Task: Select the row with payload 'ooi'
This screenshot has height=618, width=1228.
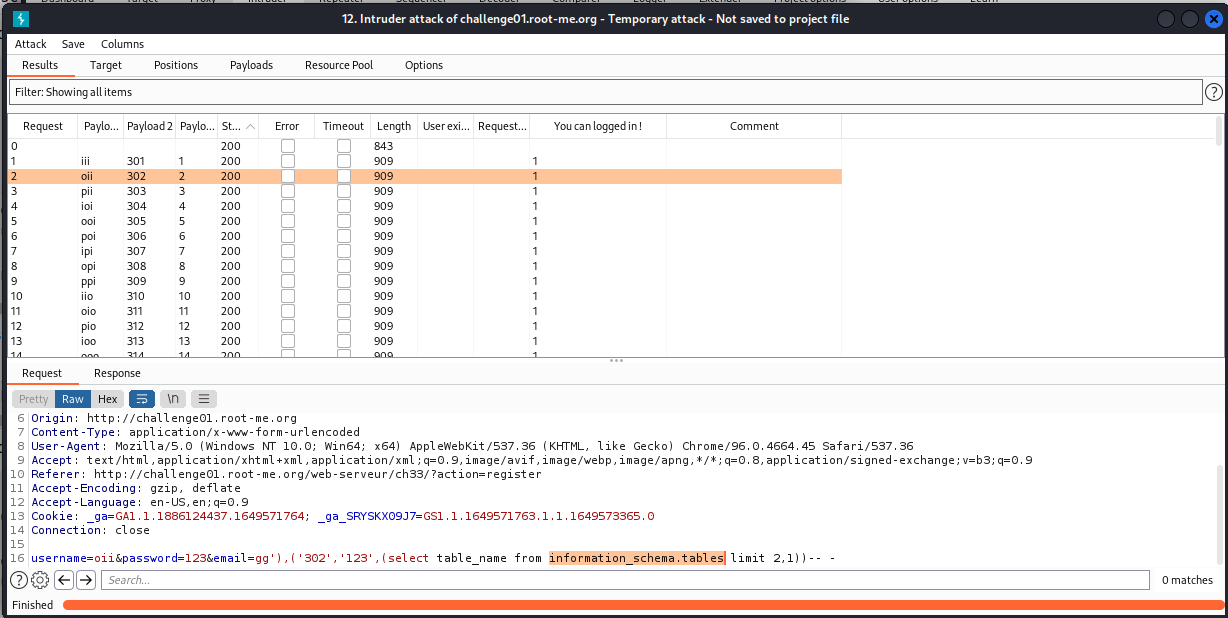Action: tap(425, 221)
